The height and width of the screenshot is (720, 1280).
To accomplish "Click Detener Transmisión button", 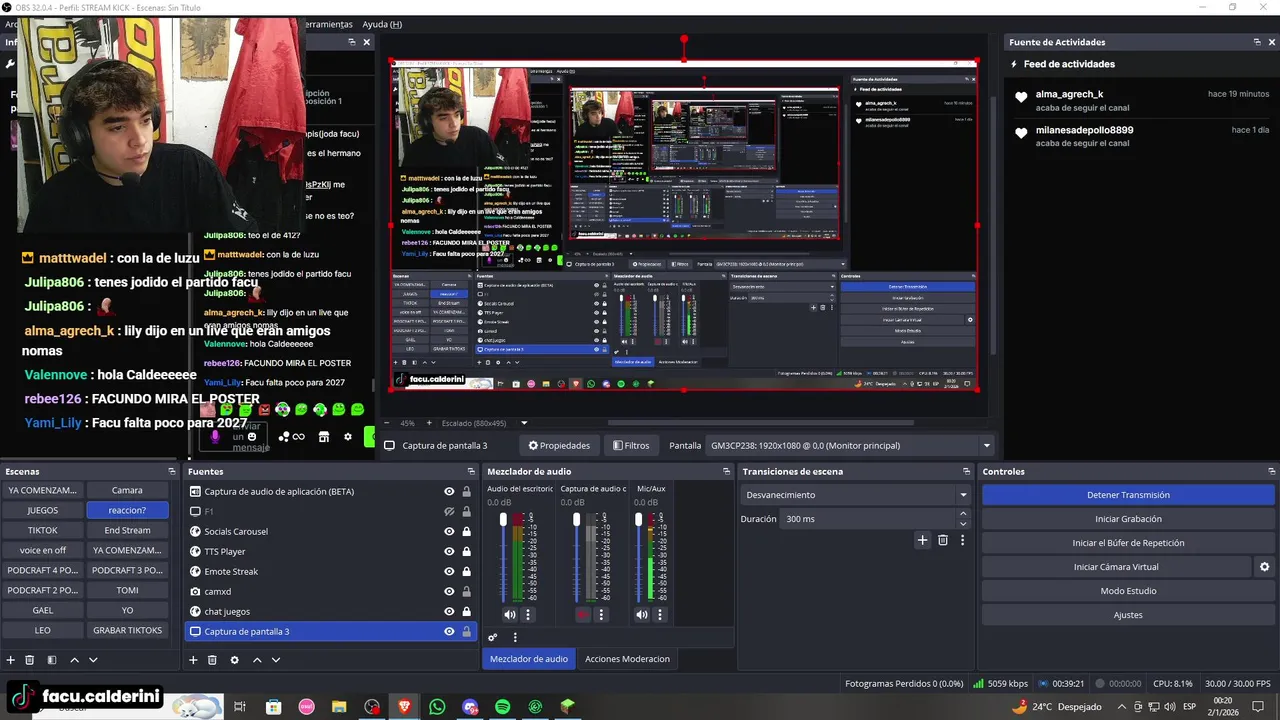I will [x=1128, y=495].
